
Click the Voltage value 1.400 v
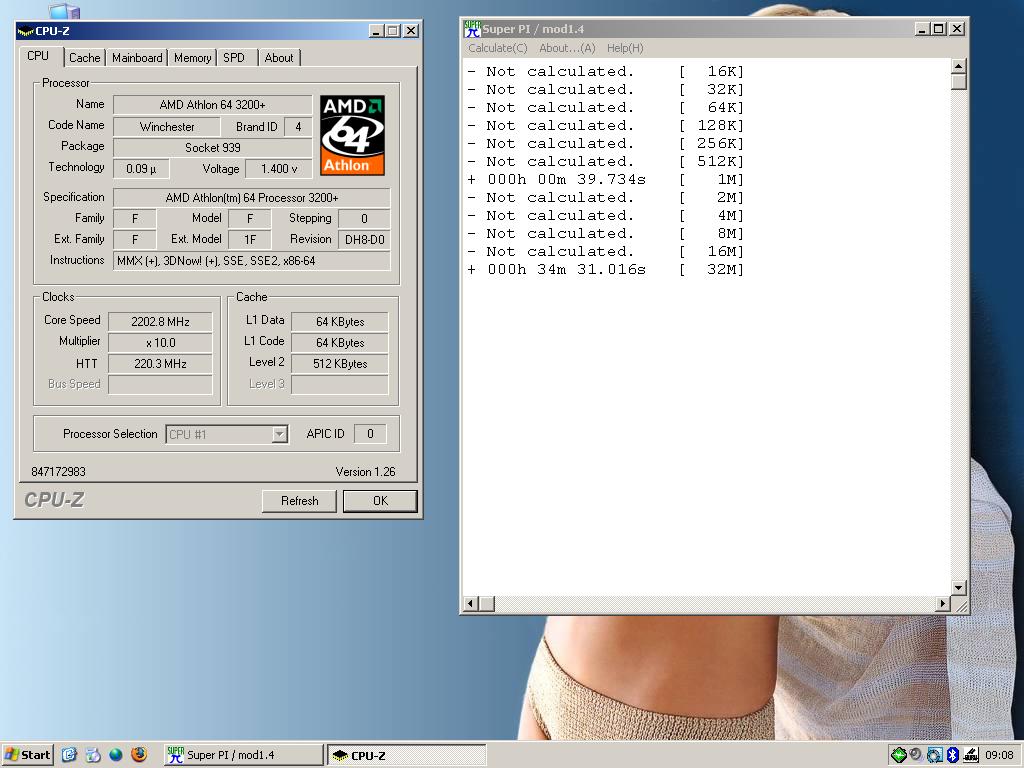tap(279, 169)
